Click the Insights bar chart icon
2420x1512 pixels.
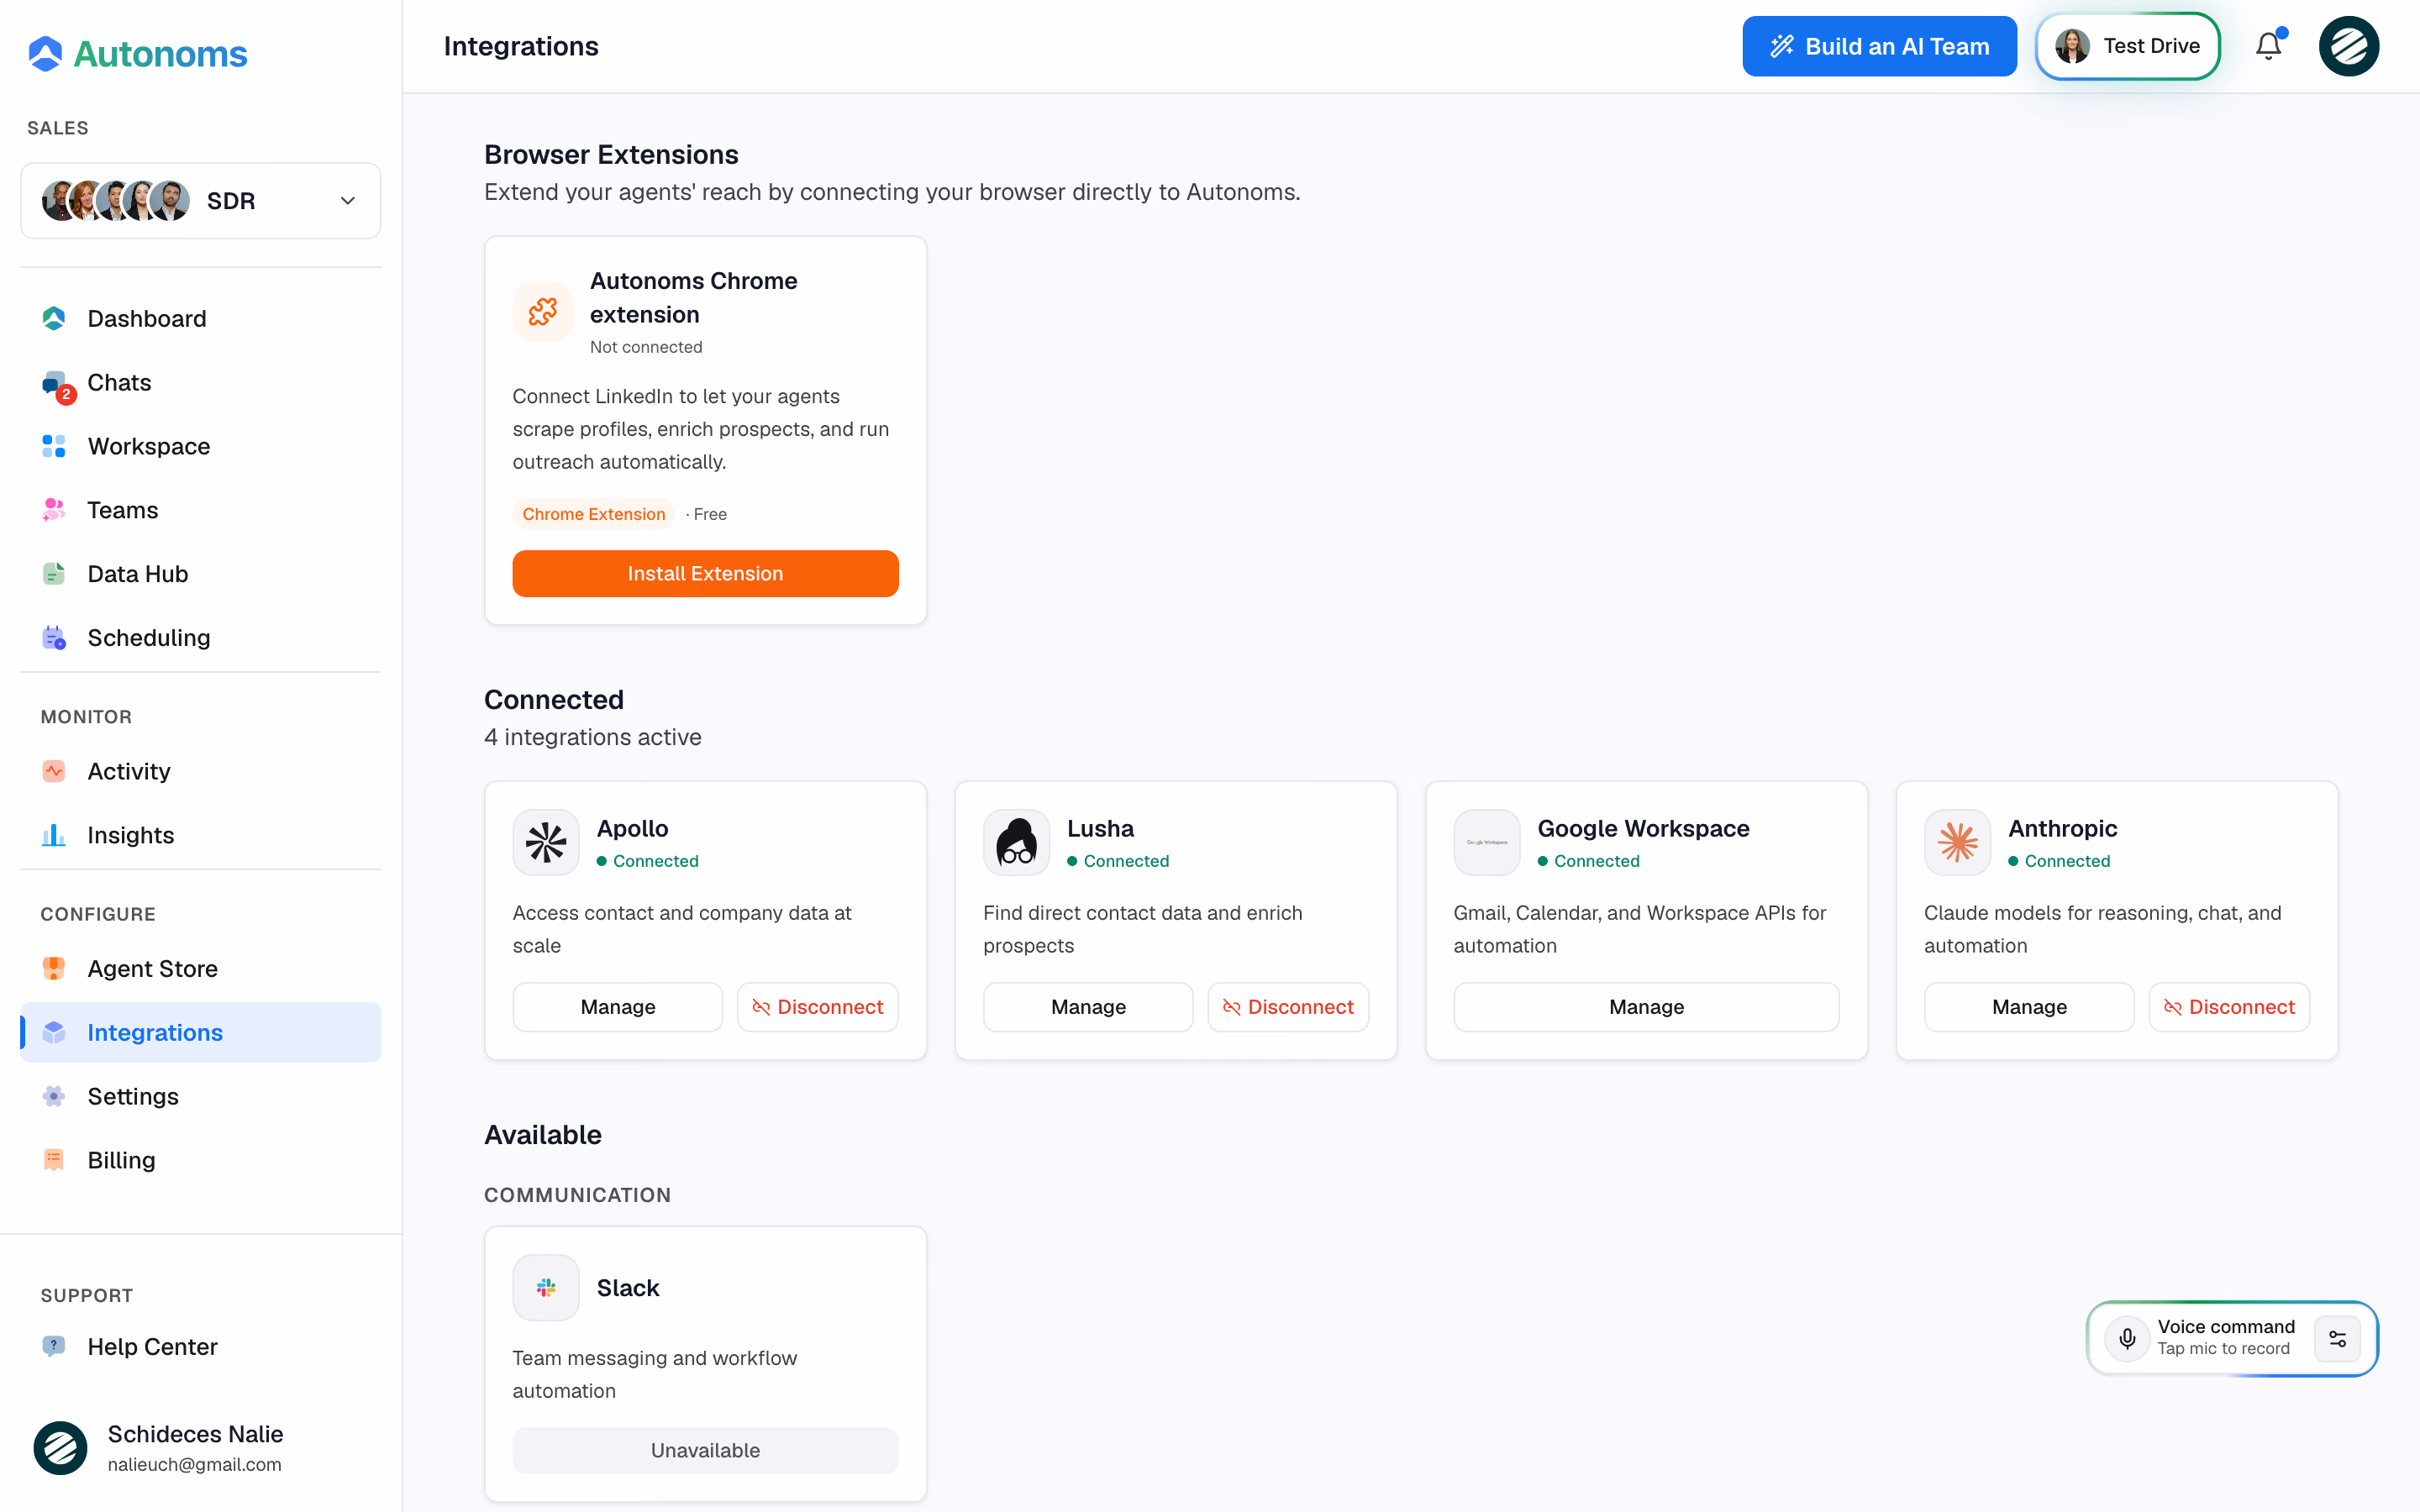(54, 835)
